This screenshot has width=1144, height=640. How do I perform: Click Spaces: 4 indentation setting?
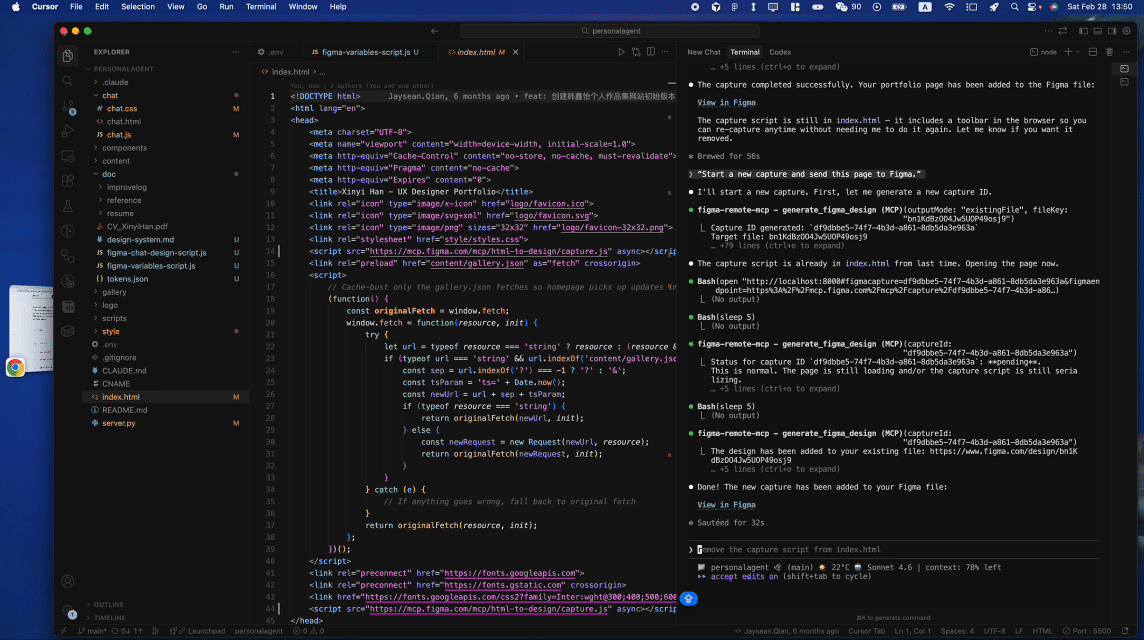(x=956, y=631)
